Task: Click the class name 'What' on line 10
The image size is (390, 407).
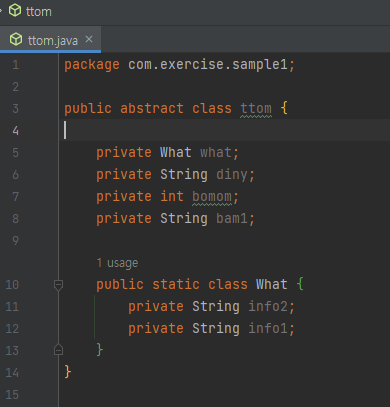Action: (272, 285)
